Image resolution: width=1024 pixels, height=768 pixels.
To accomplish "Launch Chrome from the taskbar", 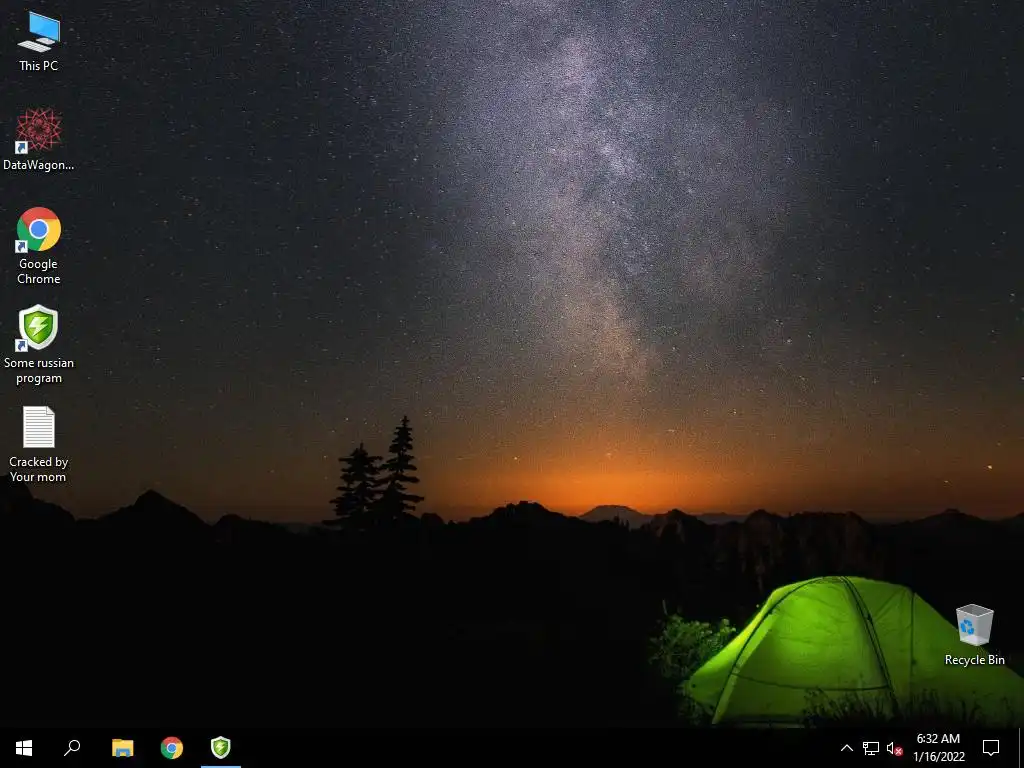I will pyautogui.click(x=172, y=748).
